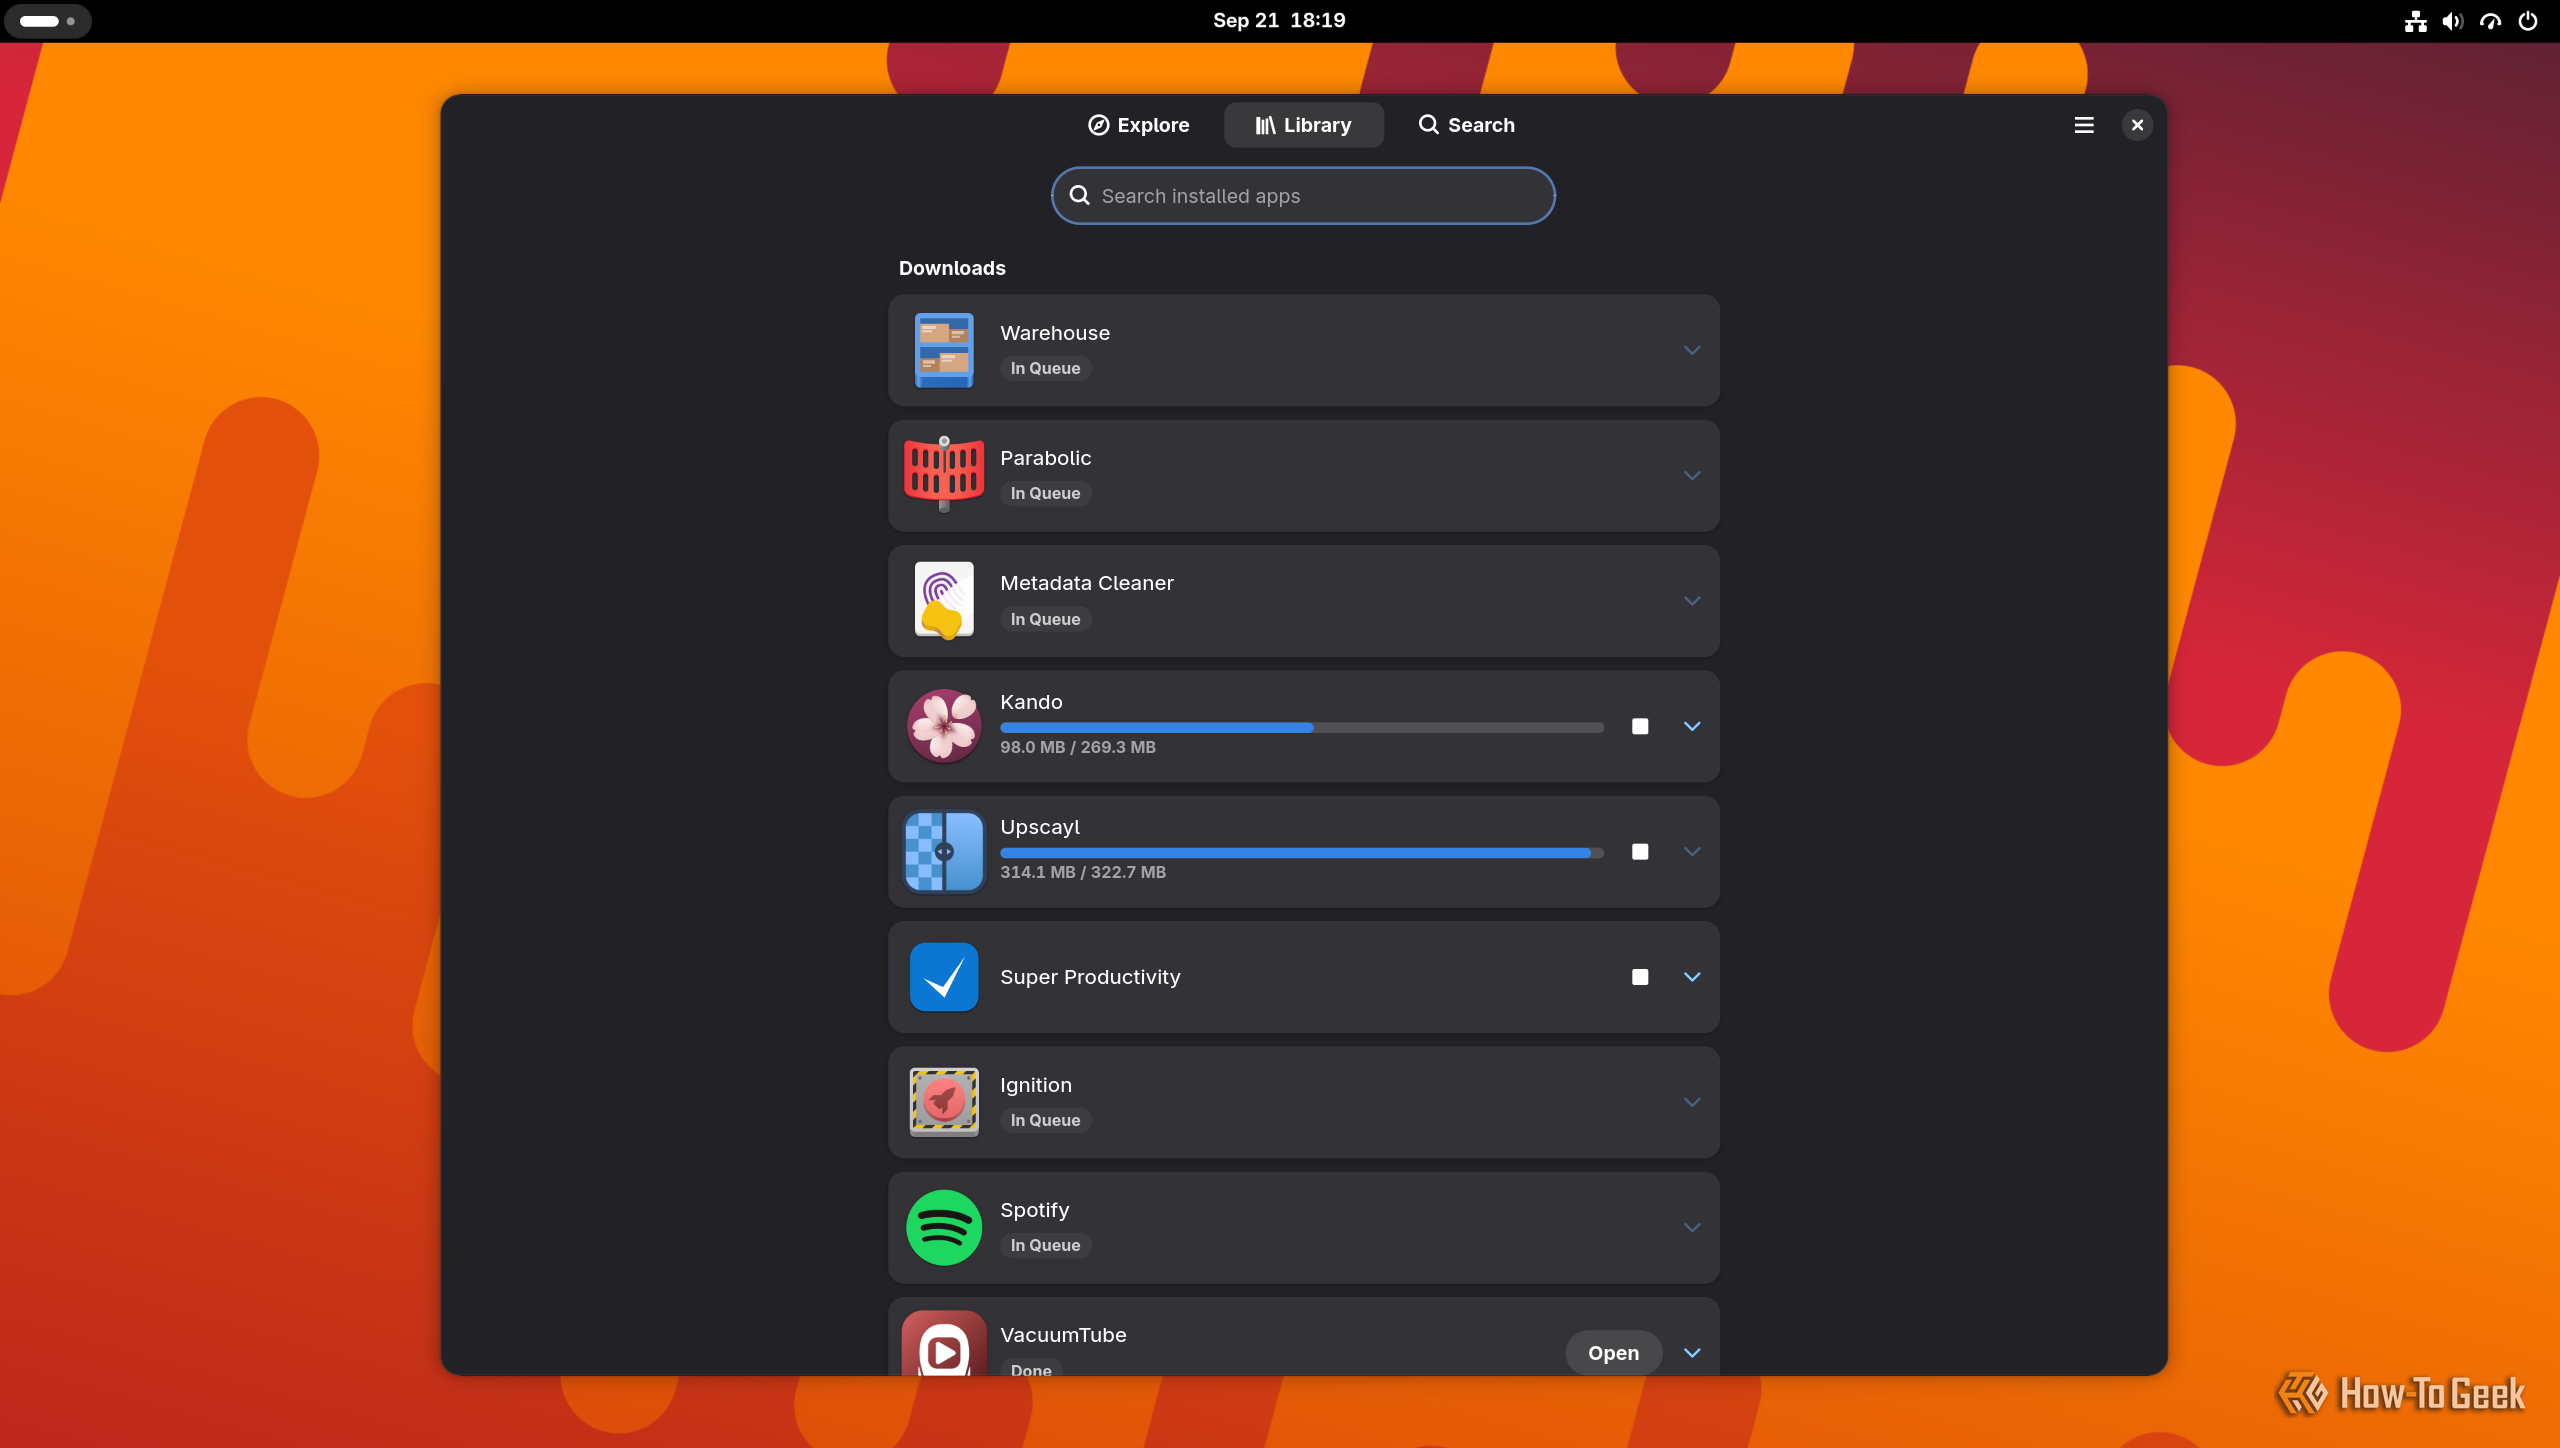This screenshot has height=1448, width=2560.
Task: Click the Spotify logo icon
Action: (944, 1227)
